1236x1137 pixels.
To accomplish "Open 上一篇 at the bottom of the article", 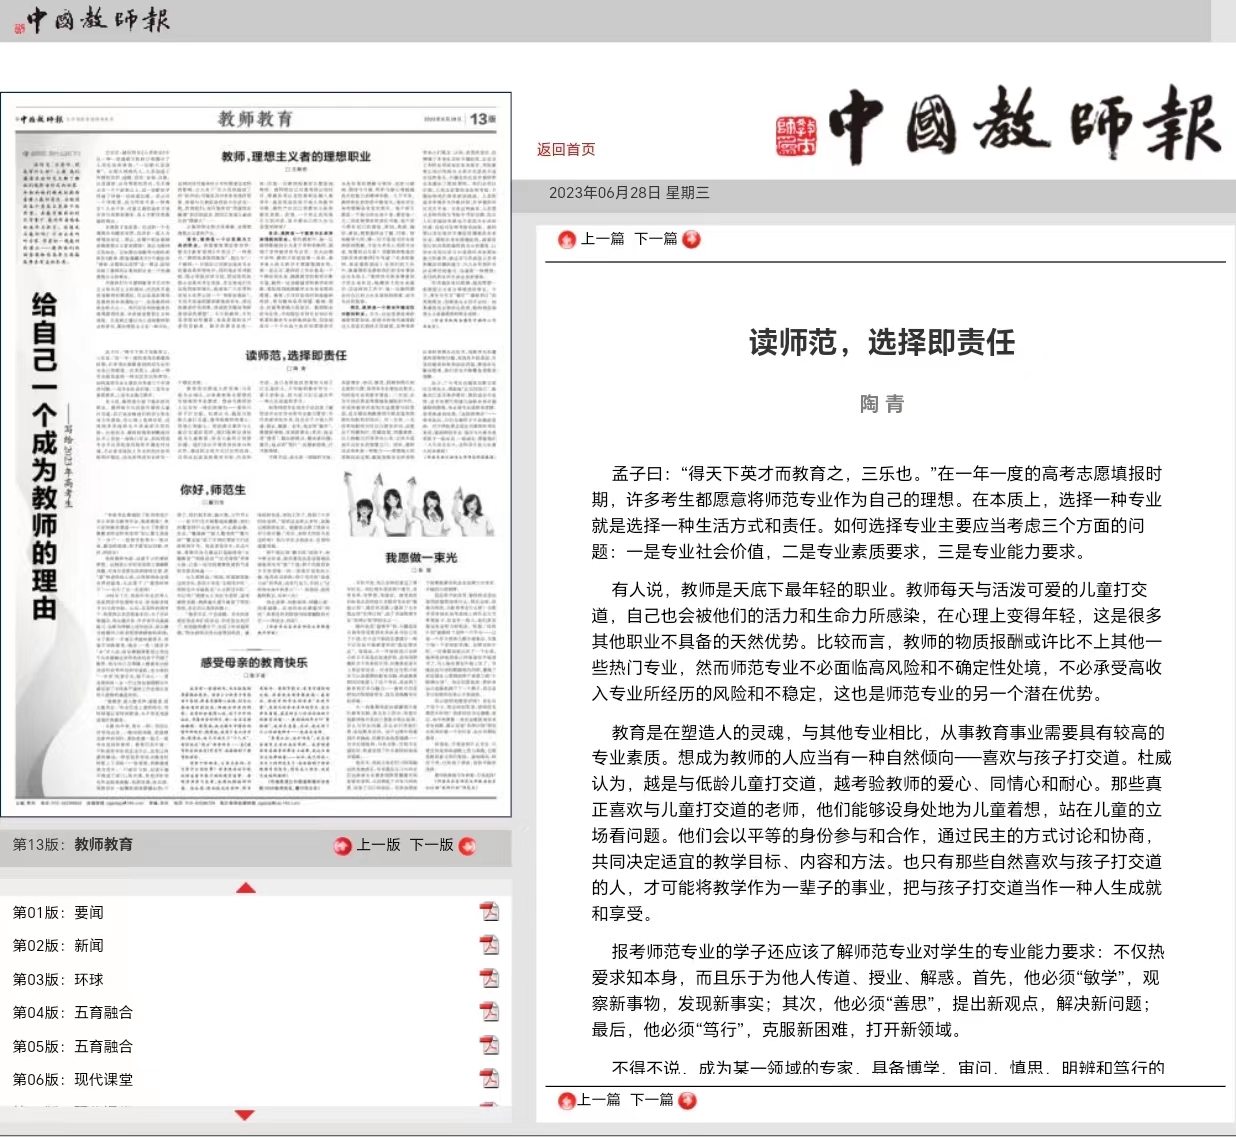I will pos(599,1099).
